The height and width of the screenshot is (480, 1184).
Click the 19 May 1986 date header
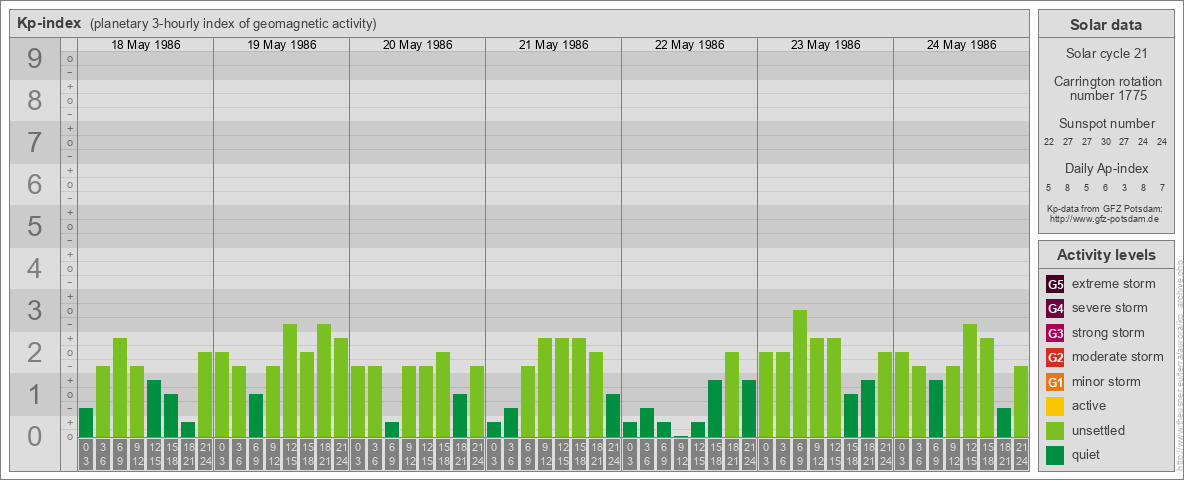(282, 45)
